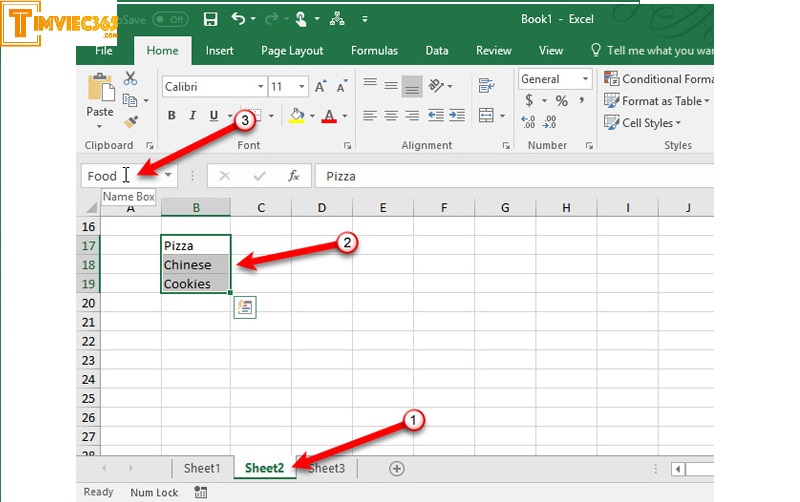Apply red Font Color A
The image size is (800, 502).
coord(330,116)
